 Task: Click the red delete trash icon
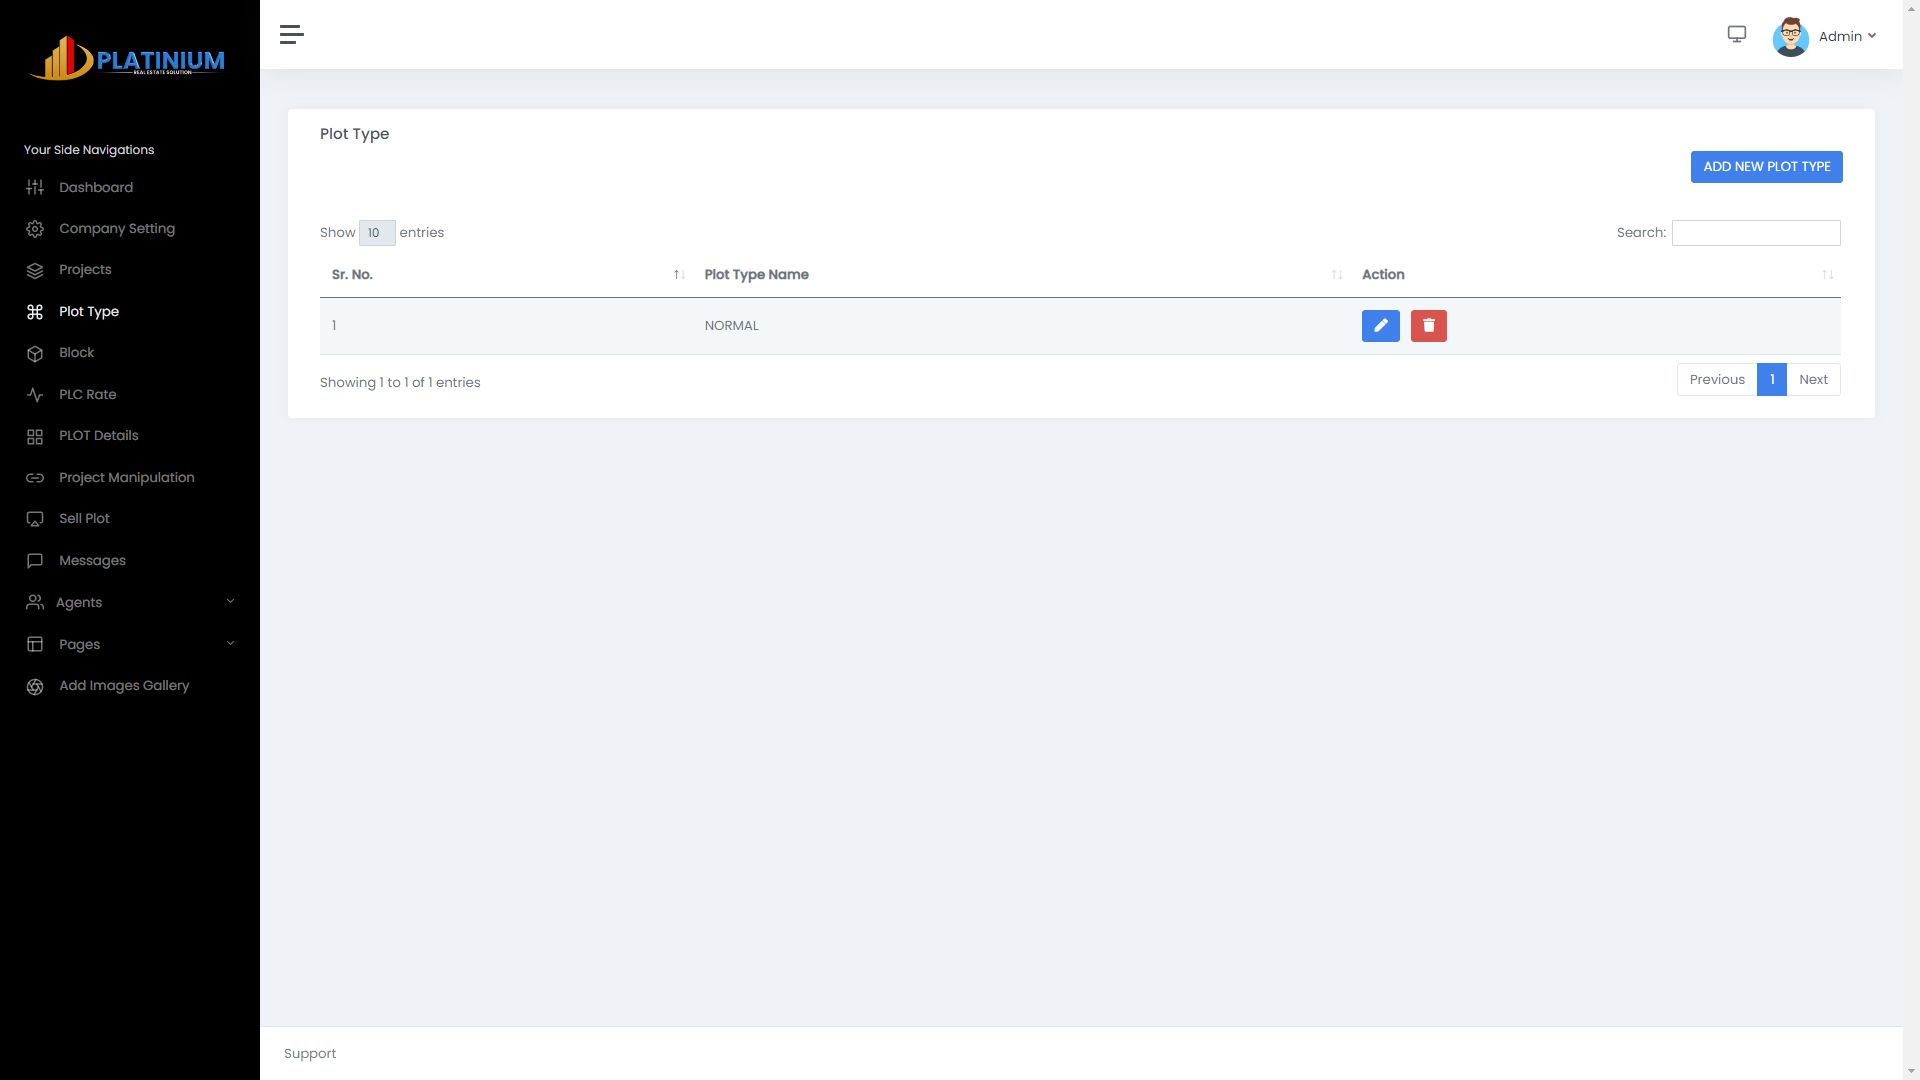1428,326
